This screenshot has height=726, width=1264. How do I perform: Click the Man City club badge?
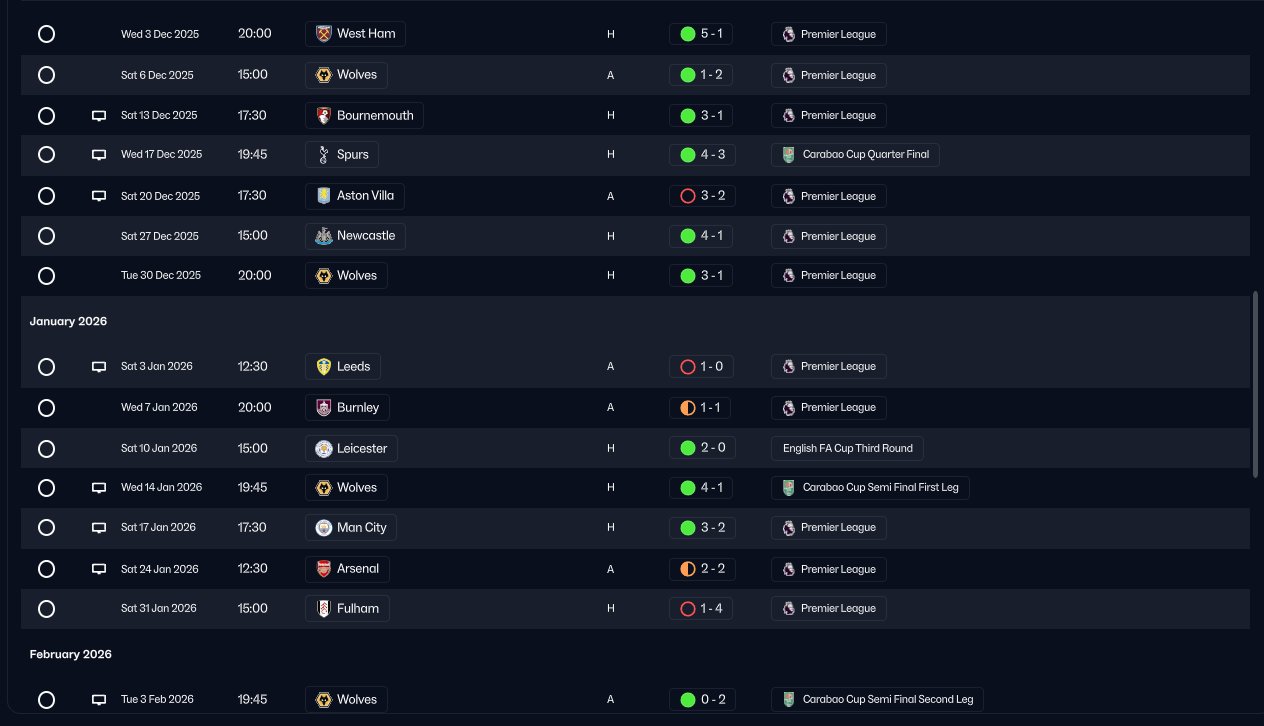click(323, 527)
